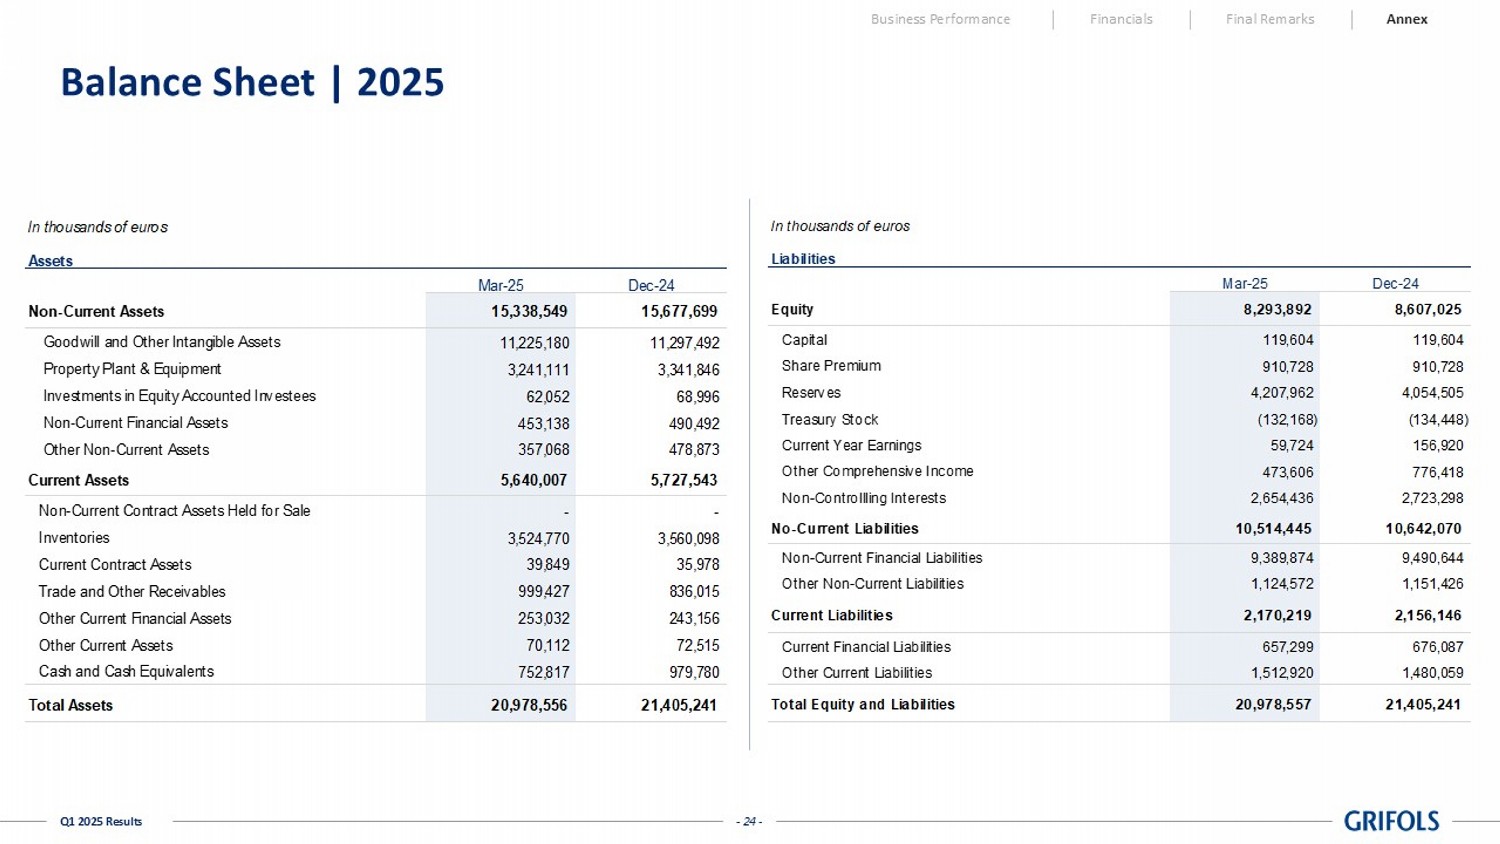Go to the Final Remarks tab
This screenshot has height=844, width=1500.
(1270, 19)
